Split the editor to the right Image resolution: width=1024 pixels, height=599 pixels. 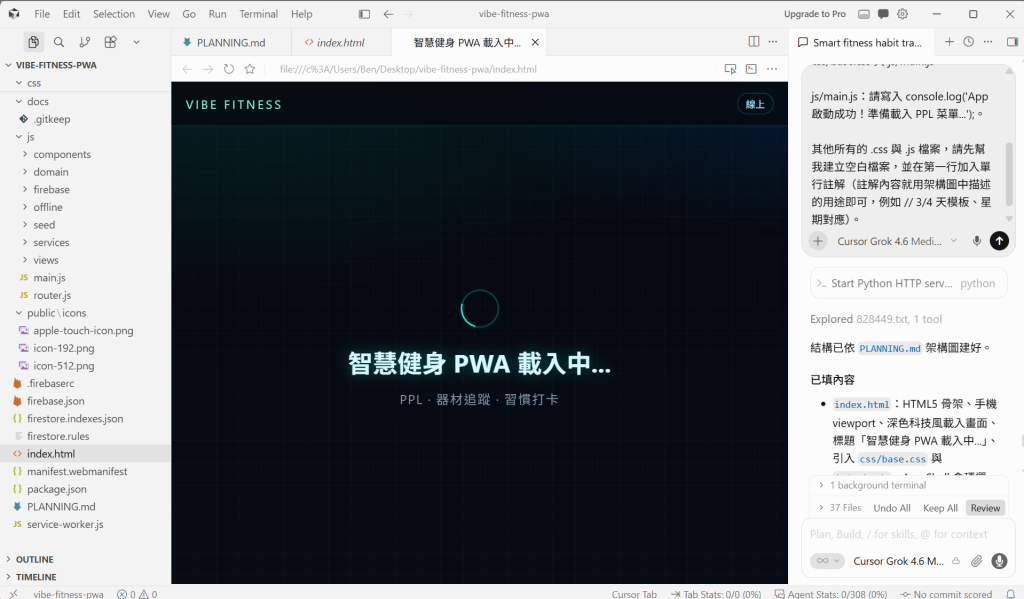[x=754, y=42]
